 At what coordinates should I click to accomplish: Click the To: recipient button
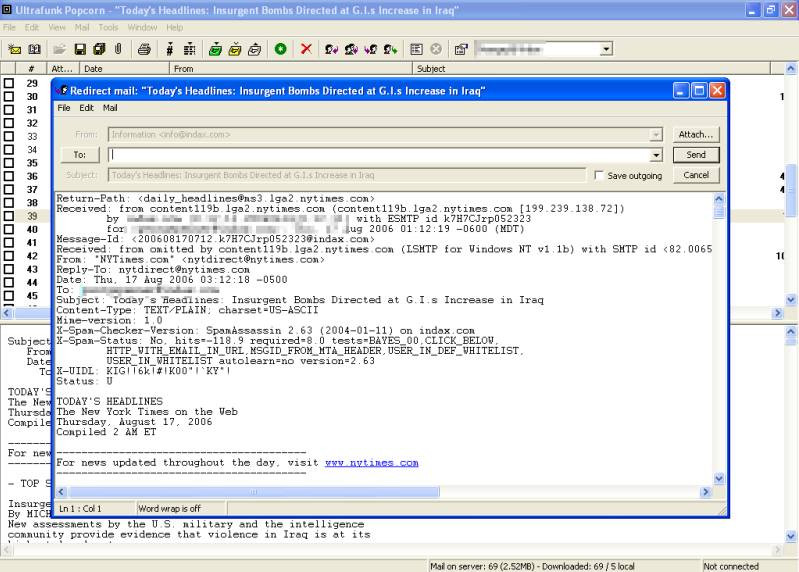point(79,155)
